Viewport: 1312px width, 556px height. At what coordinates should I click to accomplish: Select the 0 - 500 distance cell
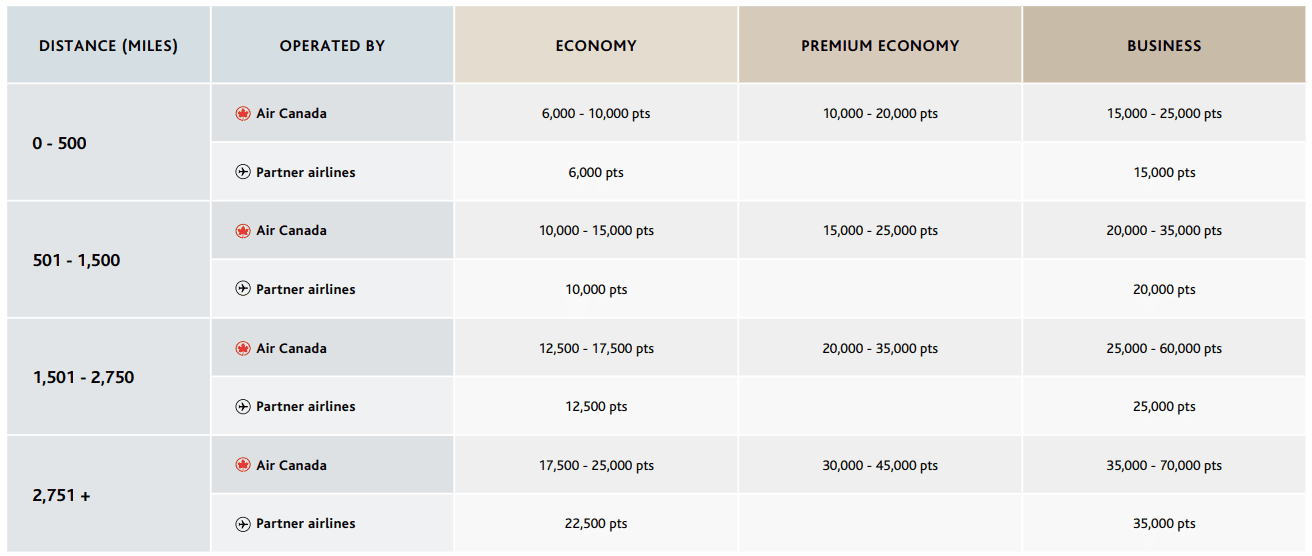[60, 143]
